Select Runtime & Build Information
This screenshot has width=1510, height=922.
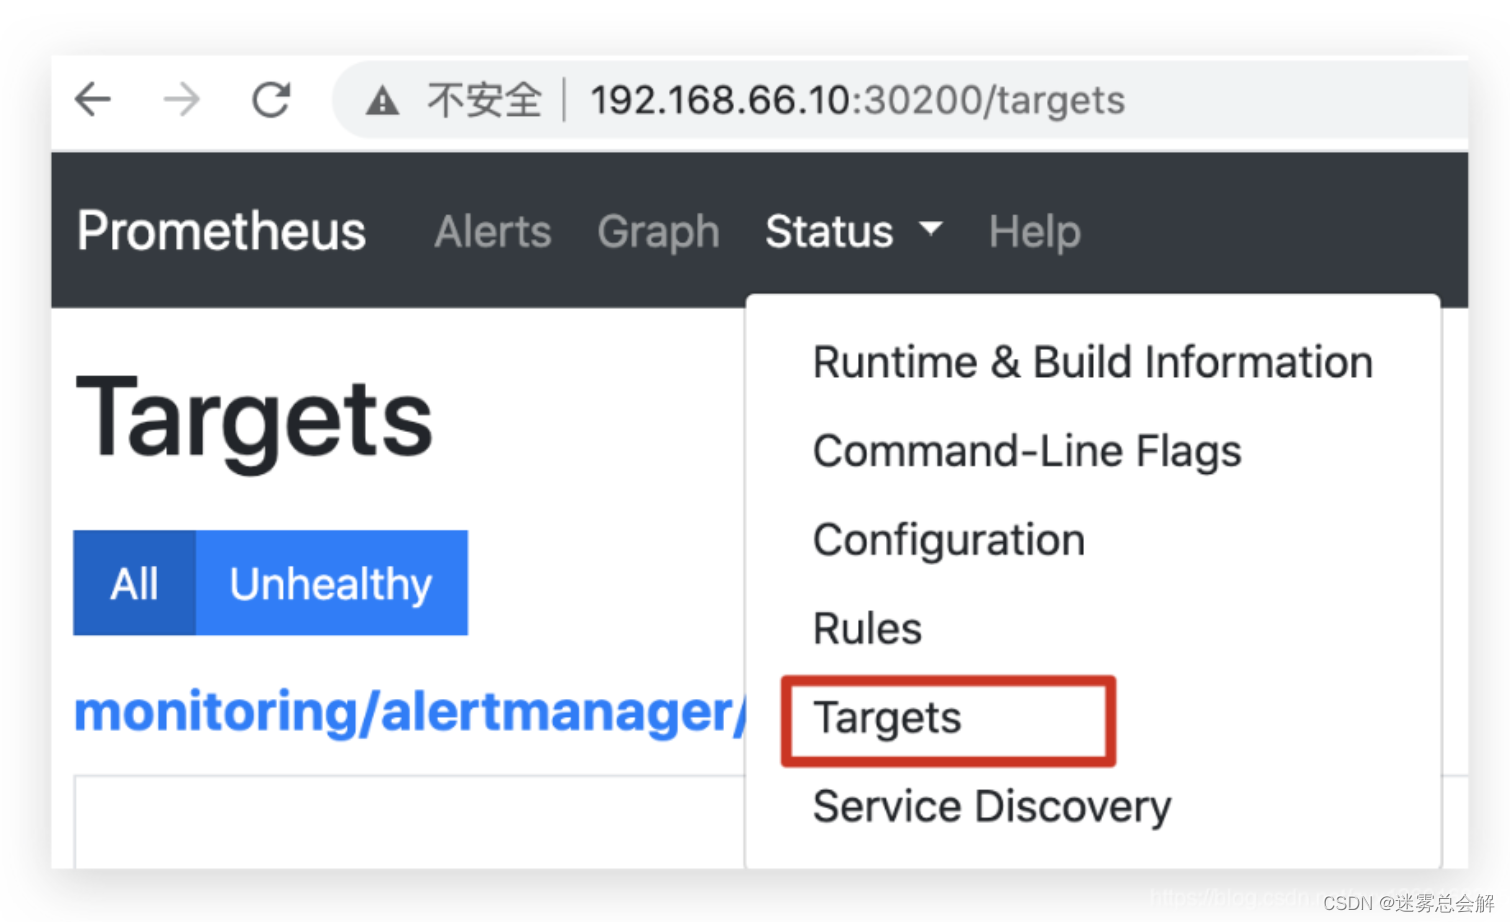pos(1093,362)
